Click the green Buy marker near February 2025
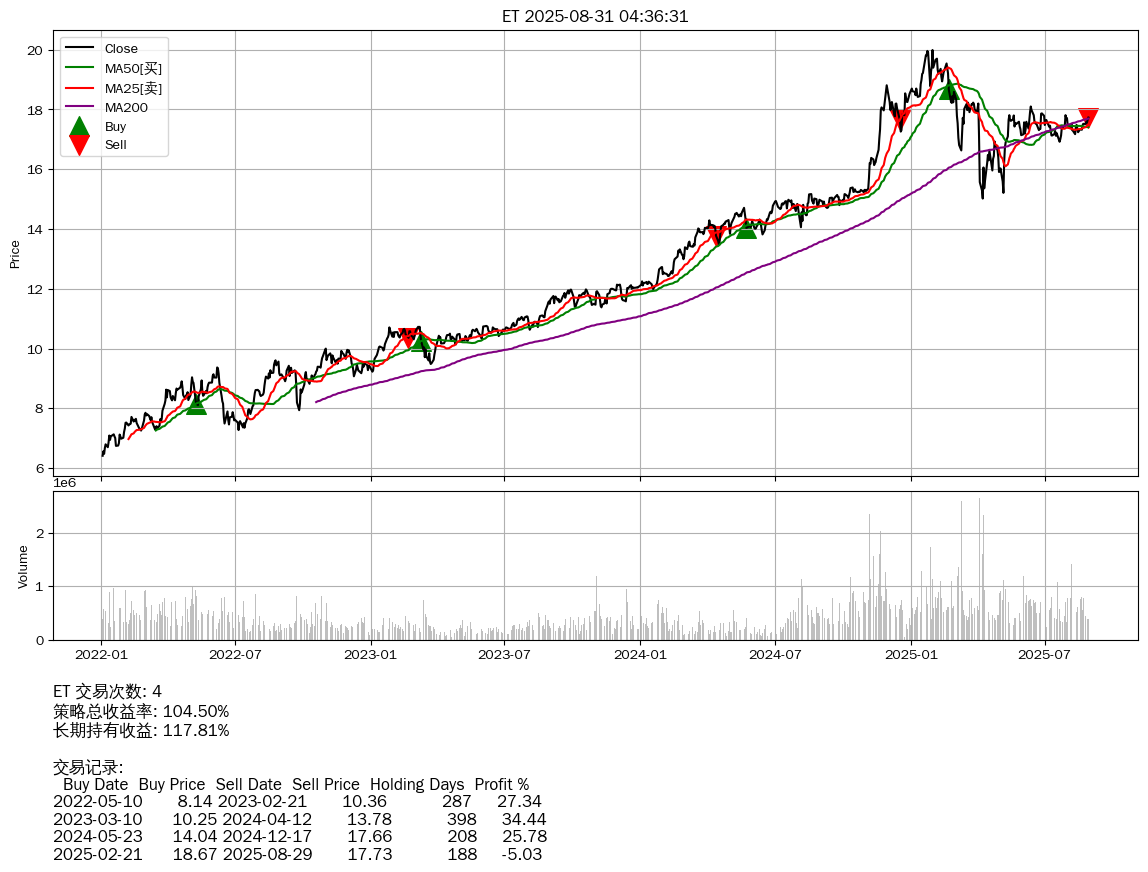 pyautogui.click(x=949, y=90)
